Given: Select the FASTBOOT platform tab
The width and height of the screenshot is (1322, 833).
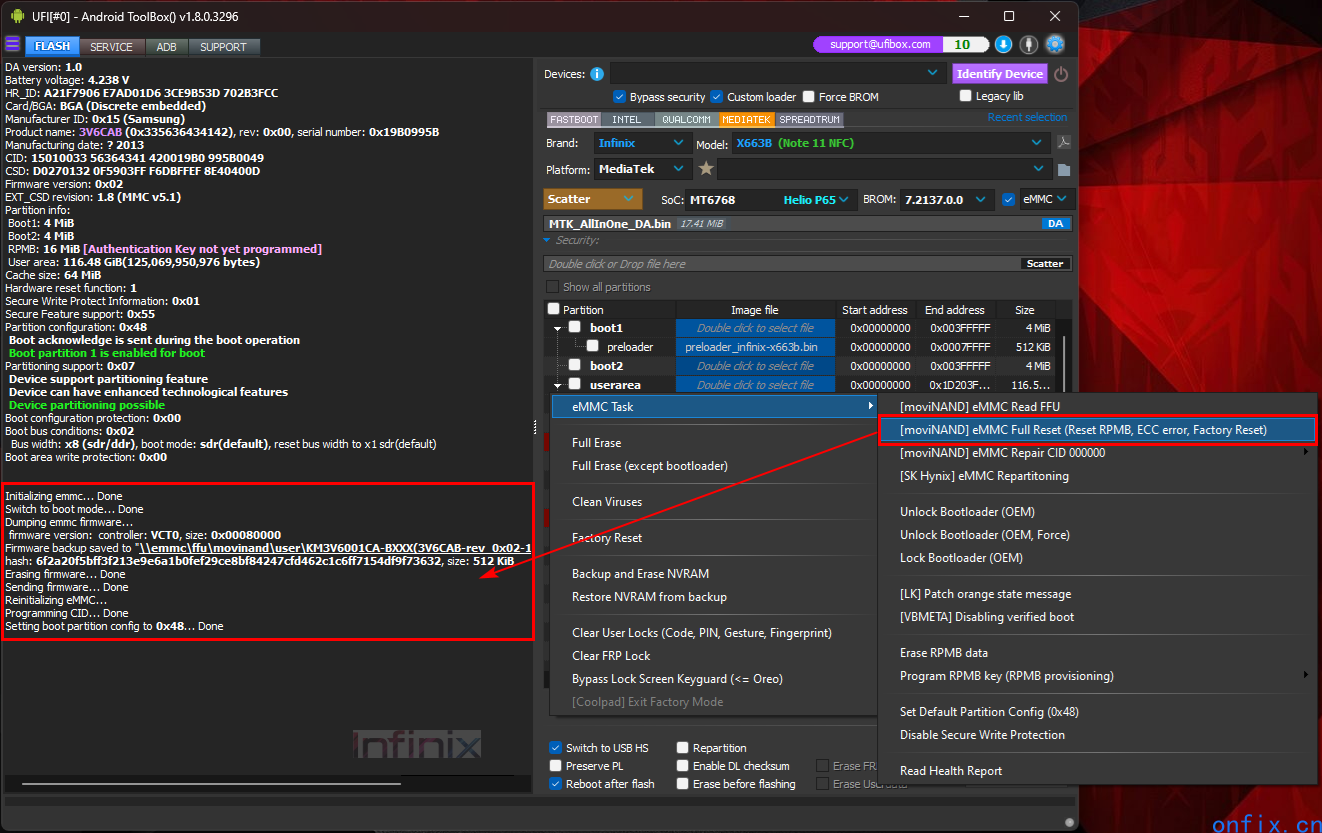Looking at the screenshot, I should pos(573,119).
